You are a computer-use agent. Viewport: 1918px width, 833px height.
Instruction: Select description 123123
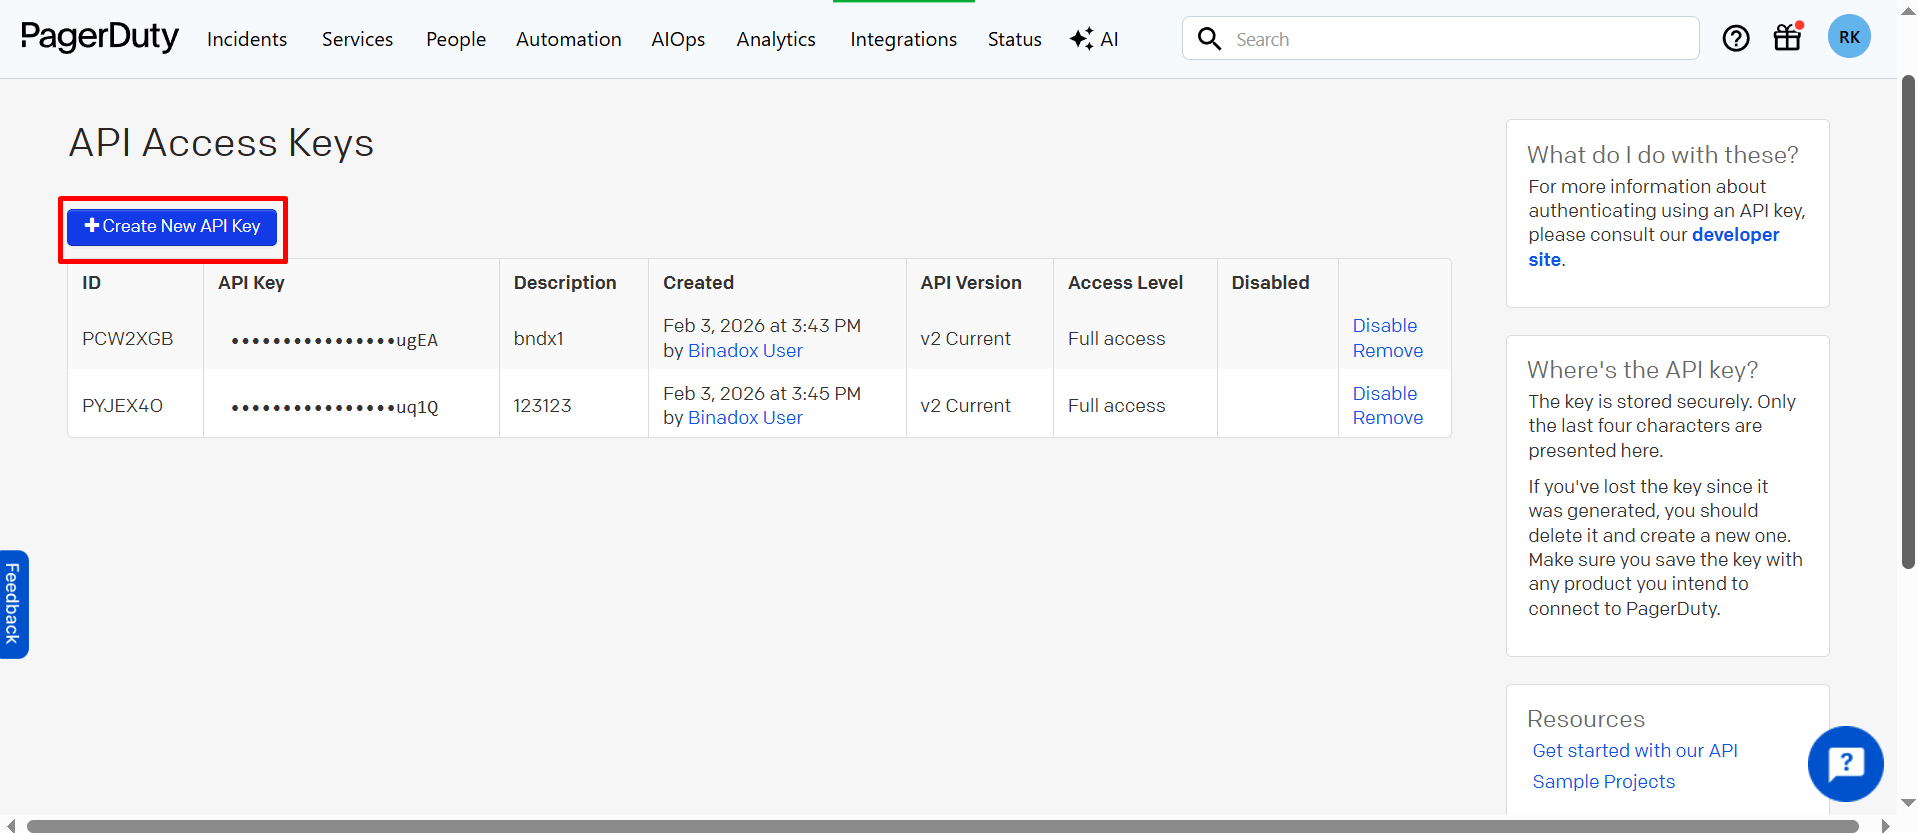[x=542, y=406]
